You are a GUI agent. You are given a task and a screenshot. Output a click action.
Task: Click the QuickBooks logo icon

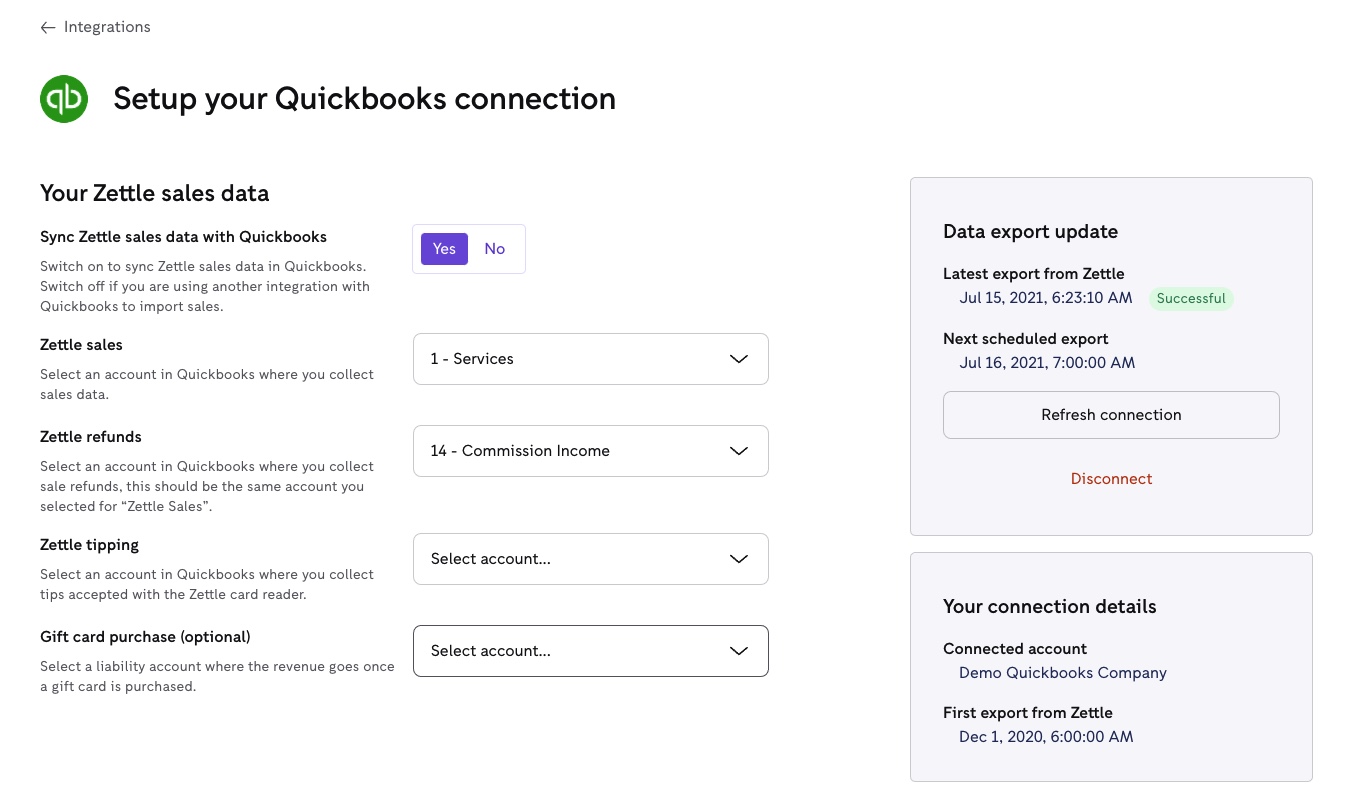click(64, 98)
